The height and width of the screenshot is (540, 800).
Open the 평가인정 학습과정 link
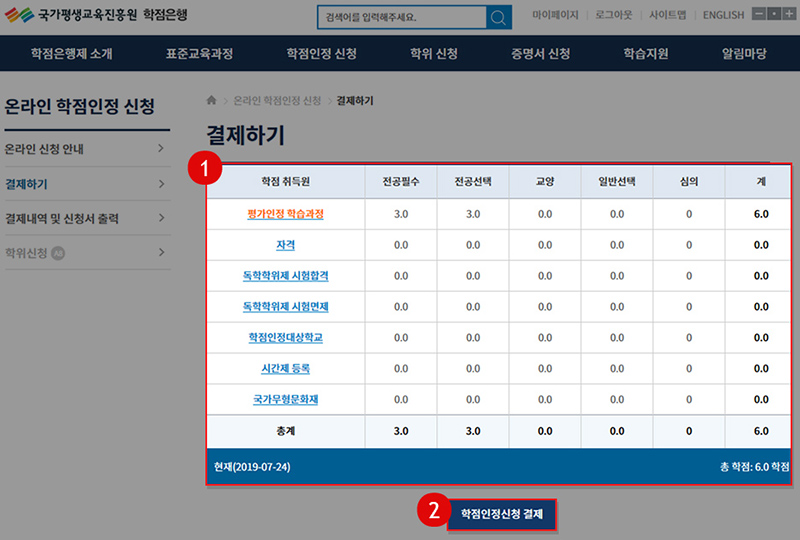[285, 214]
